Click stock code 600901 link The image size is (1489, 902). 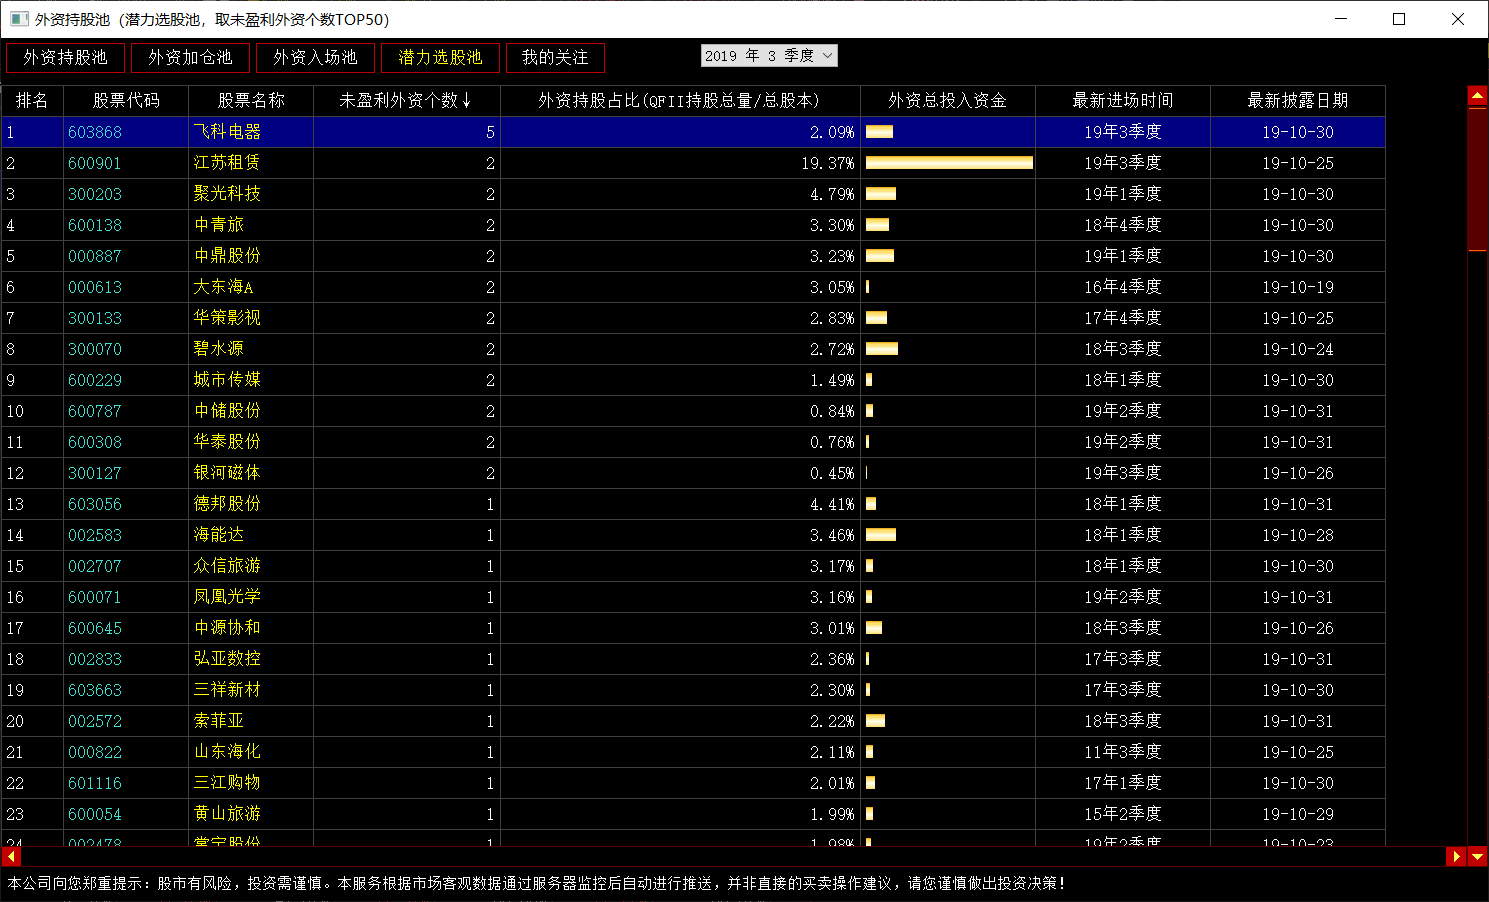coord(94,163)
